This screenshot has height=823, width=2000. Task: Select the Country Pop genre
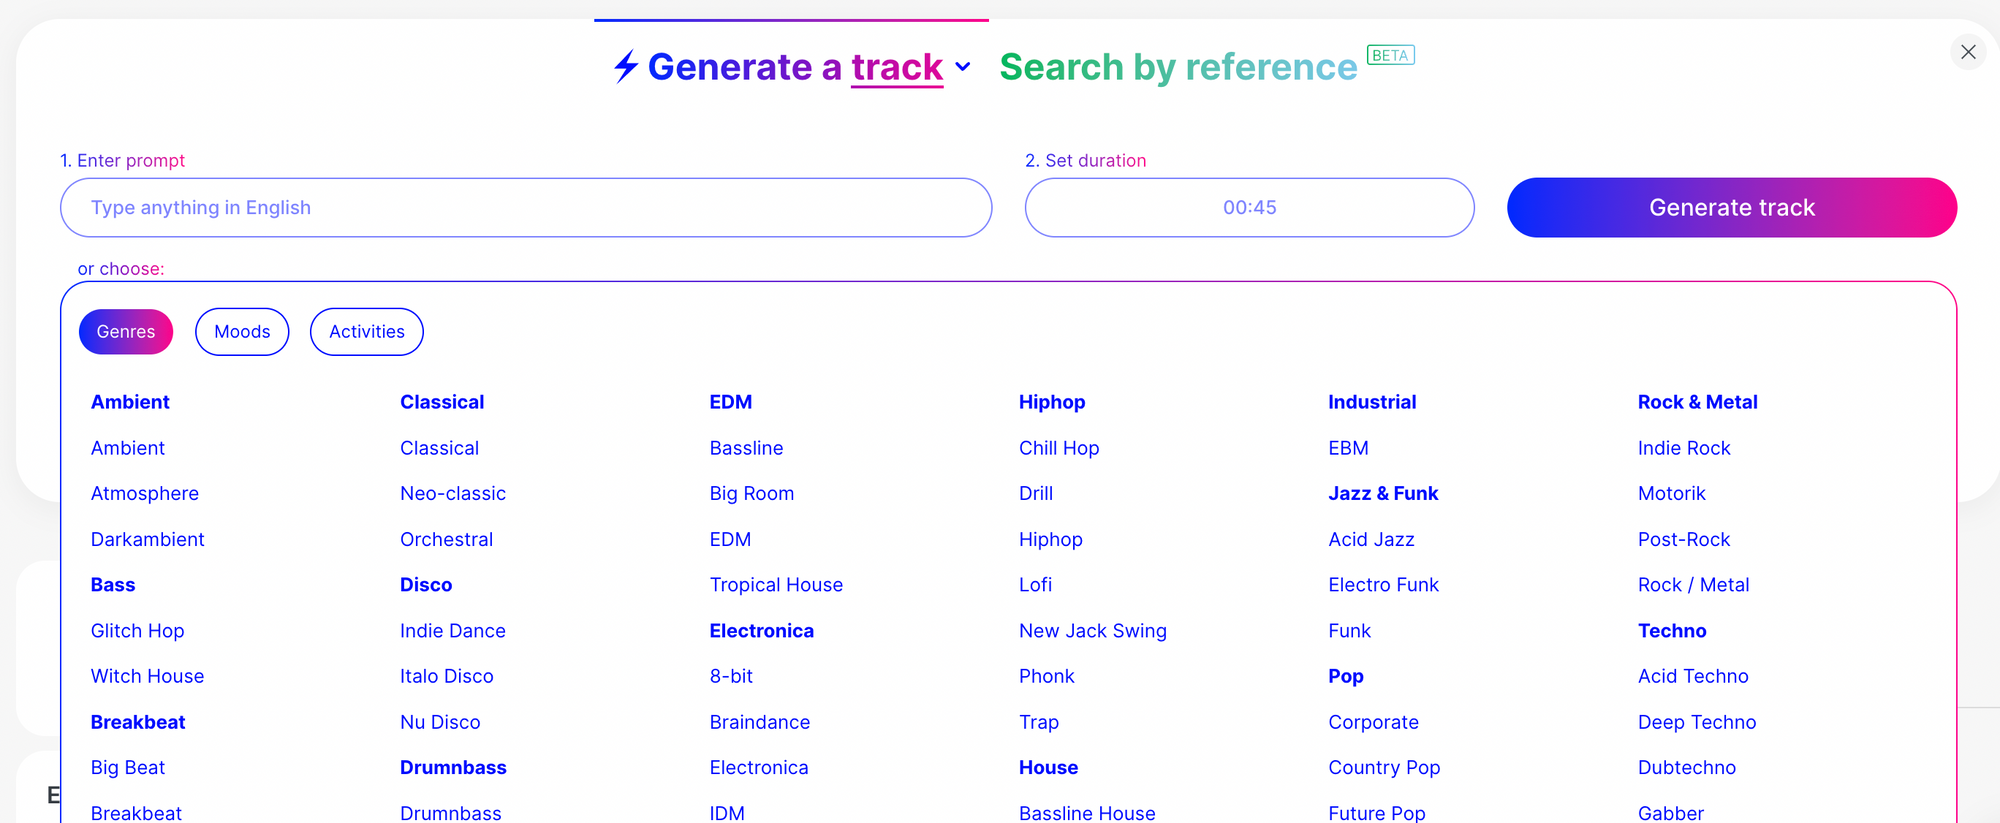pyautogui.click(x=1385, y=768)
